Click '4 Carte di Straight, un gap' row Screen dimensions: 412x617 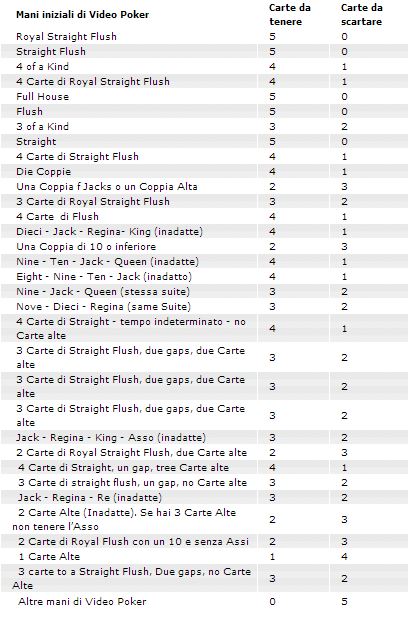[204, 467]
